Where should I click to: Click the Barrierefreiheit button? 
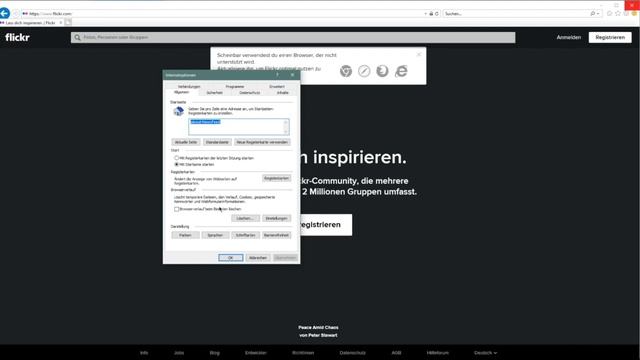point(276,235)
